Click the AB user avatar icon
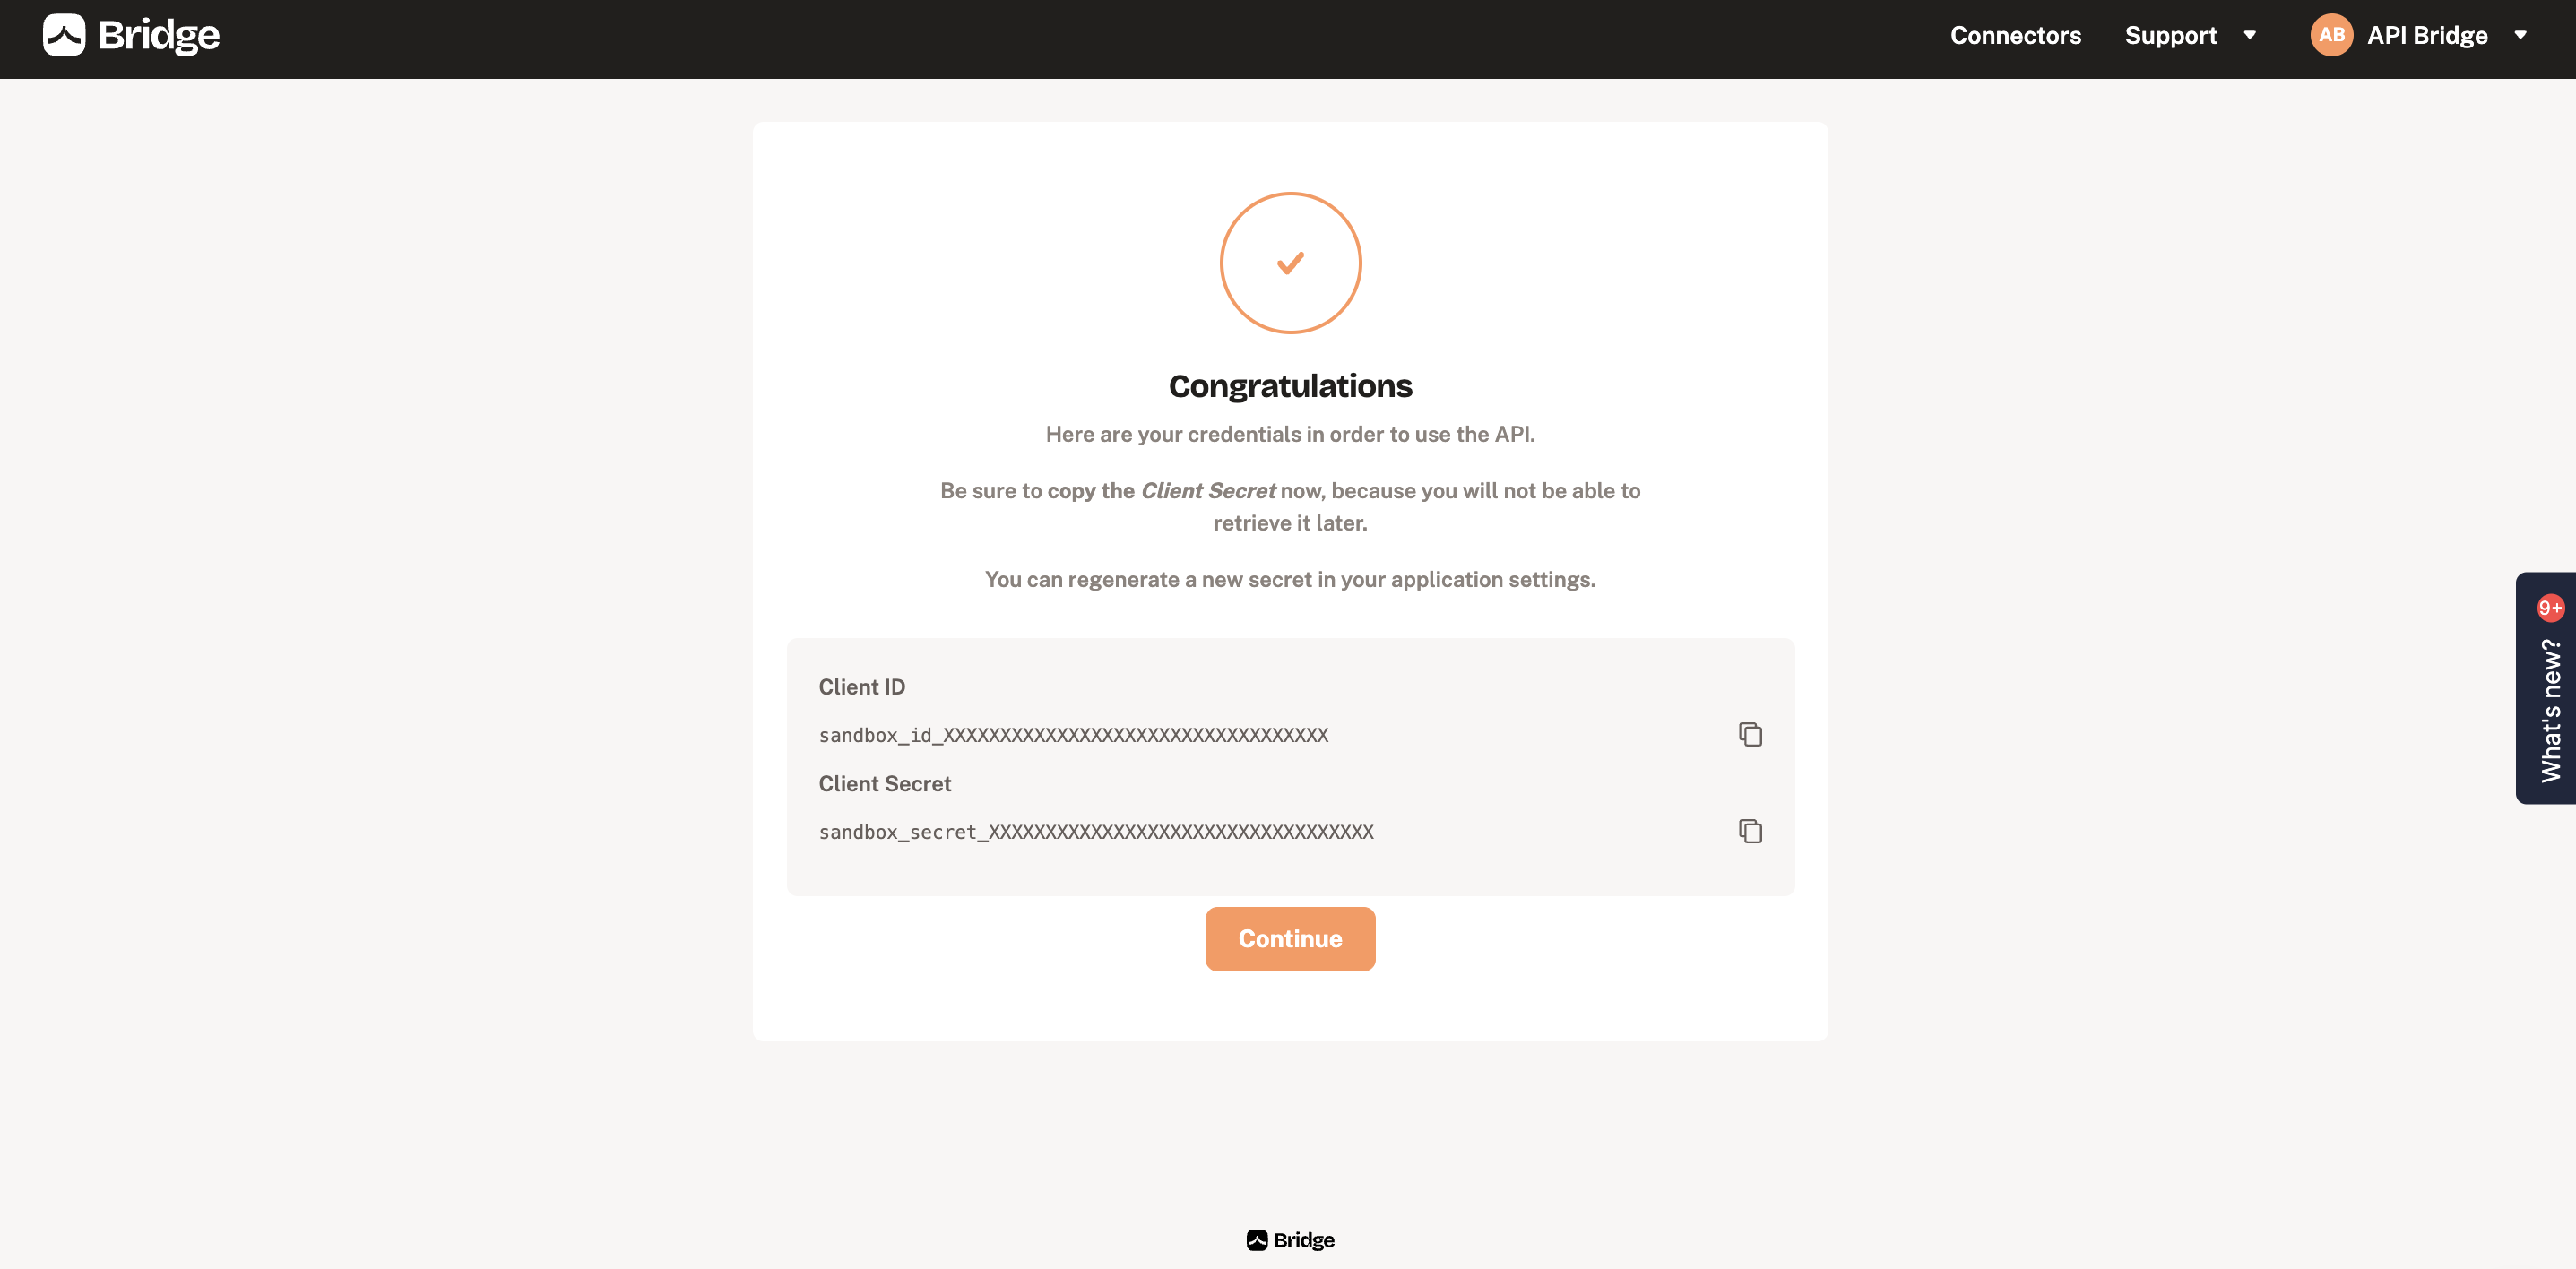The width and height of the screenshot is (2576, 1269). (x=2331, y=34)
